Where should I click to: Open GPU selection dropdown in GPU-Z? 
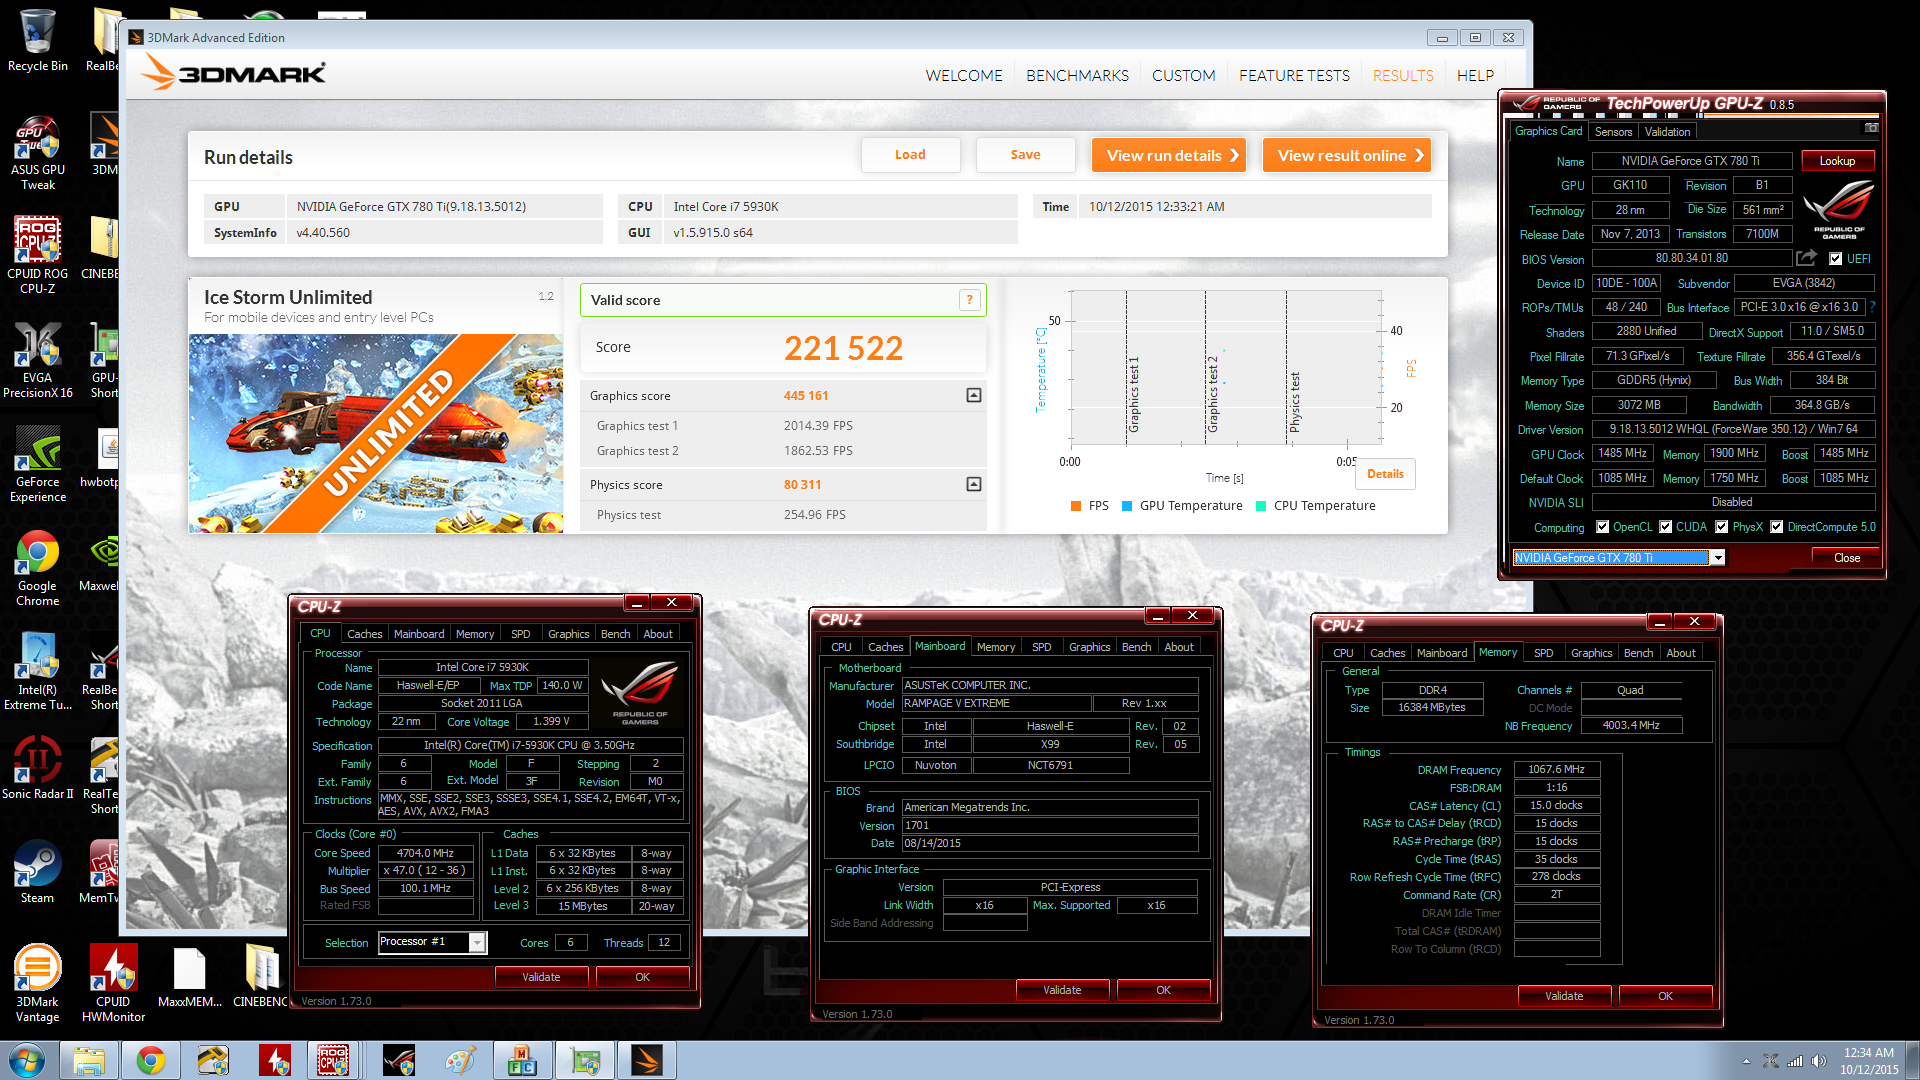pos(1717,558)
